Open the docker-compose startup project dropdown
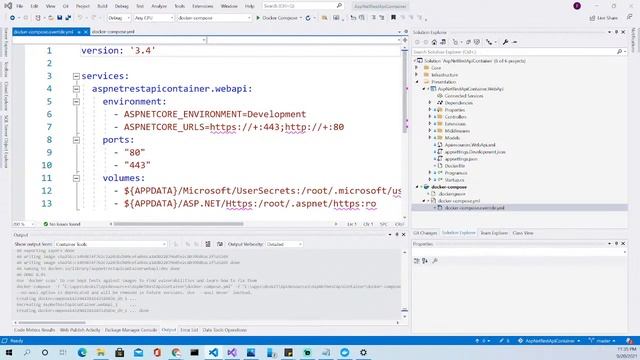The height and width of the screenshot is (360, 640). point(214,18)
